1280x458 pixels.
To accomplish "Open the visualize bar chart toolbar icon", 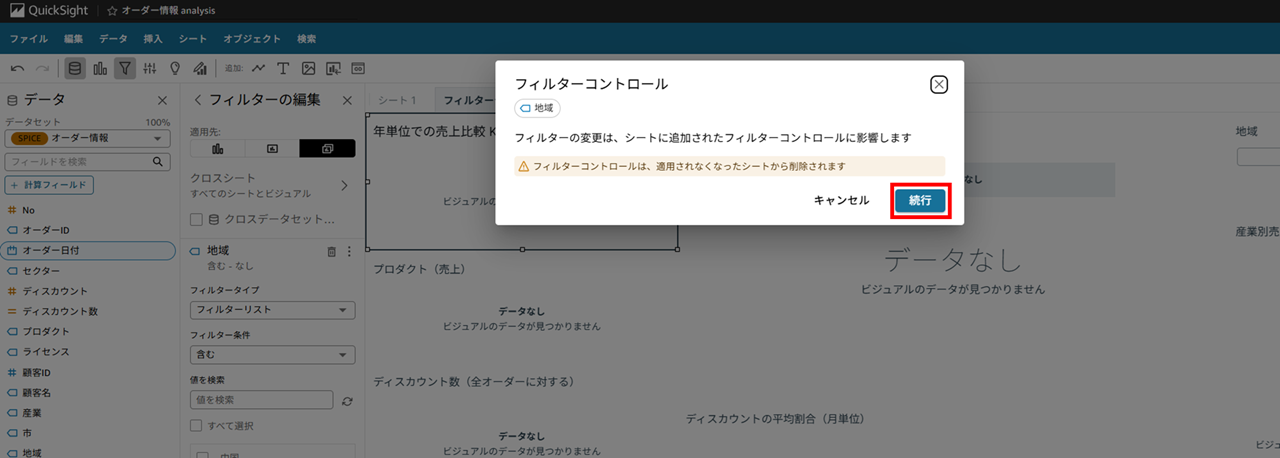I will tap(100, 68).
